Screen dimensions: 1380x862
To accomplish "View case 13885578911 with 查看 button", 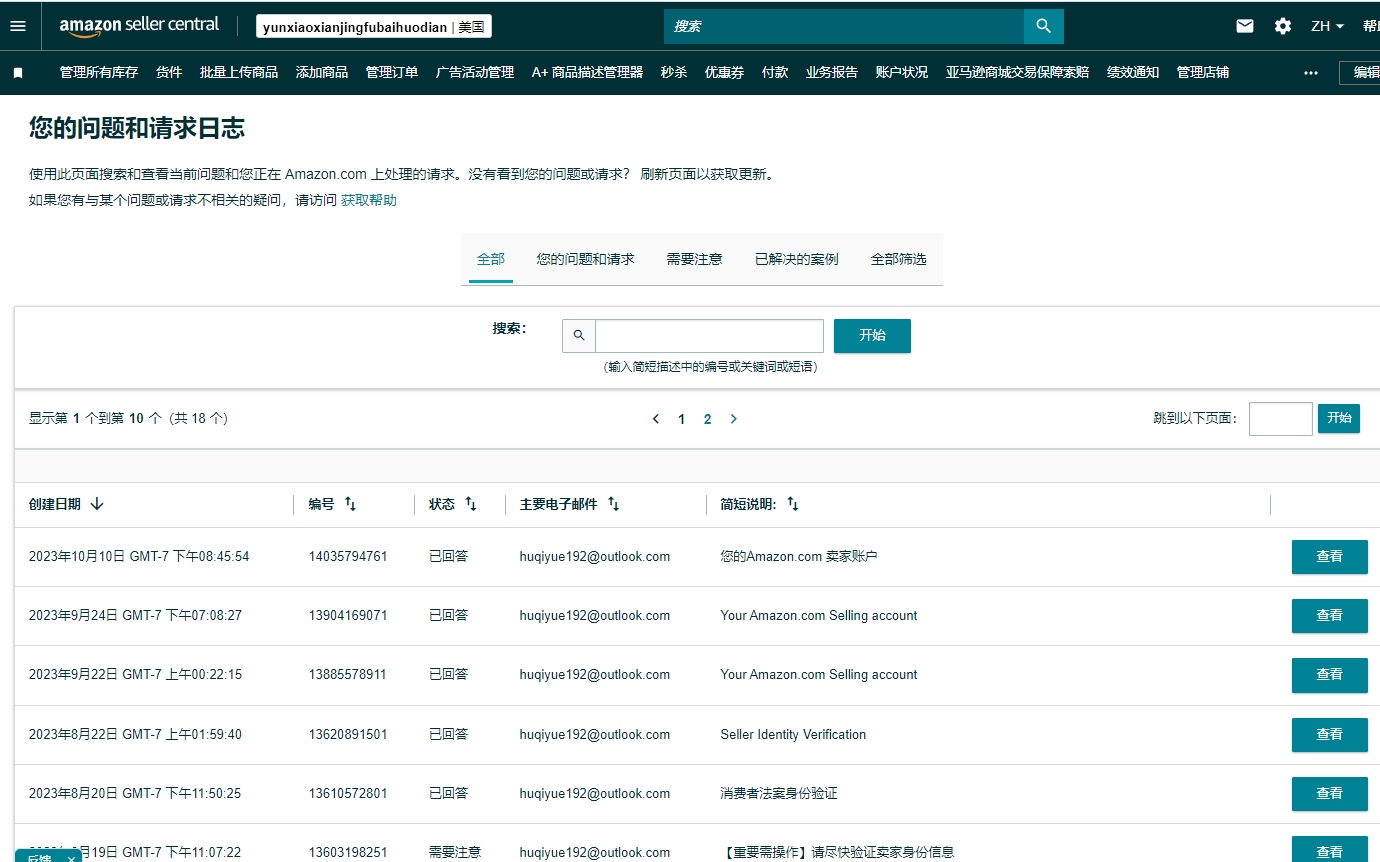I will 1329,675.
